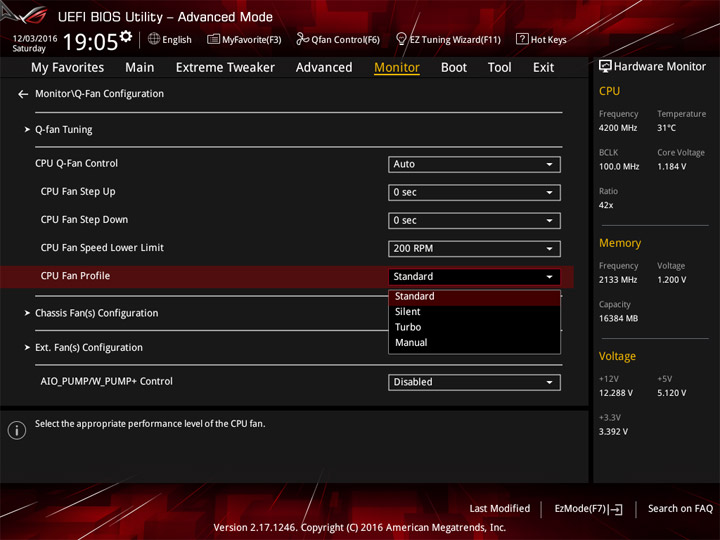Open CPU Fan Speed Lower Limit dropdown
This screenshot has width=720, height=540.
click(474, 248)
